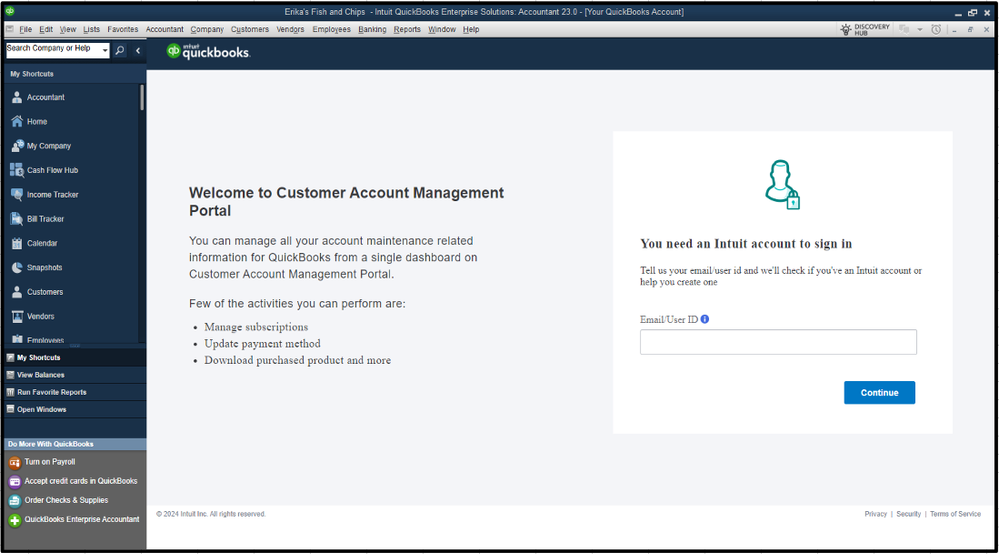Open QuickBooks Enterprise Accountant link
This screenshot has height=554, width=999.
pyautogui.click(x=74, y=520)
